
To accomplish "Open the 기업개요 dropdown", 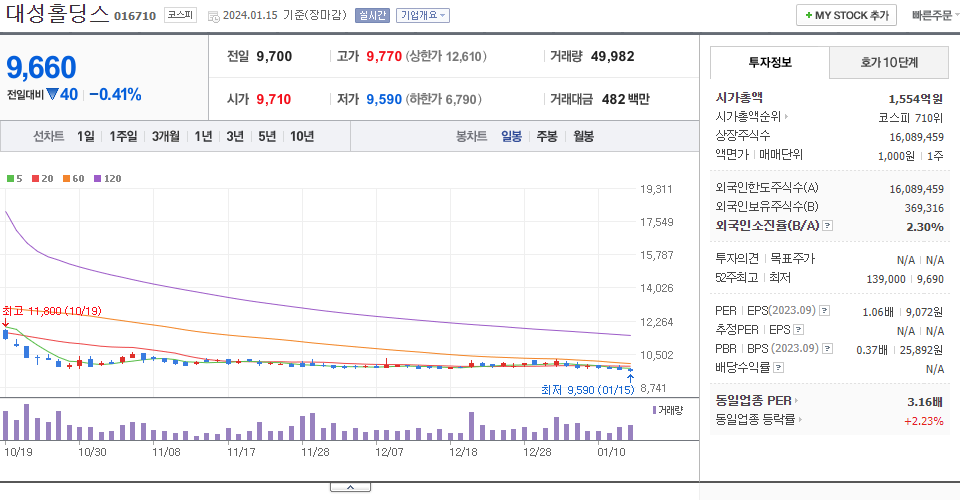I will pos(423,15).
